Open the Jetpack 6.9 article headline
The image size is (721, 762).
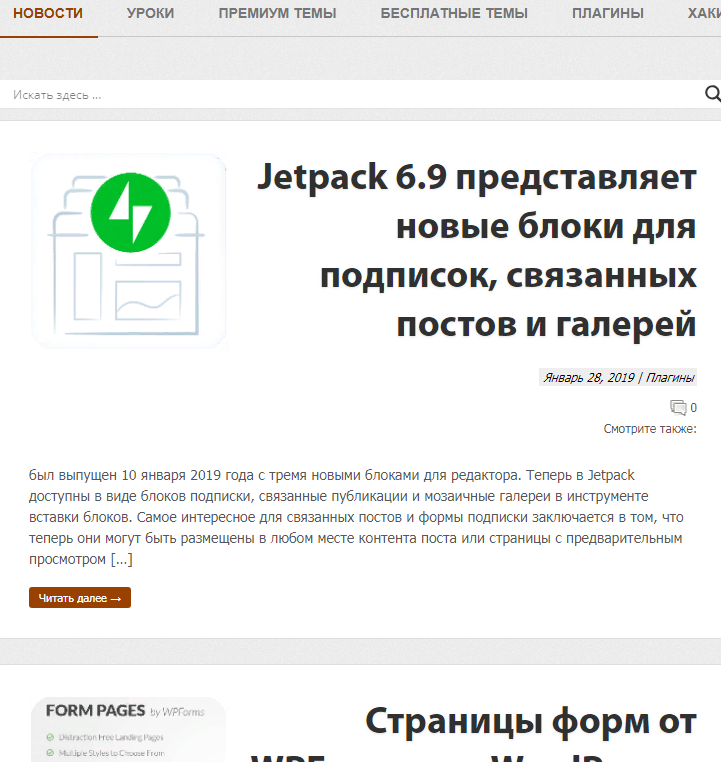coord(476,250)
